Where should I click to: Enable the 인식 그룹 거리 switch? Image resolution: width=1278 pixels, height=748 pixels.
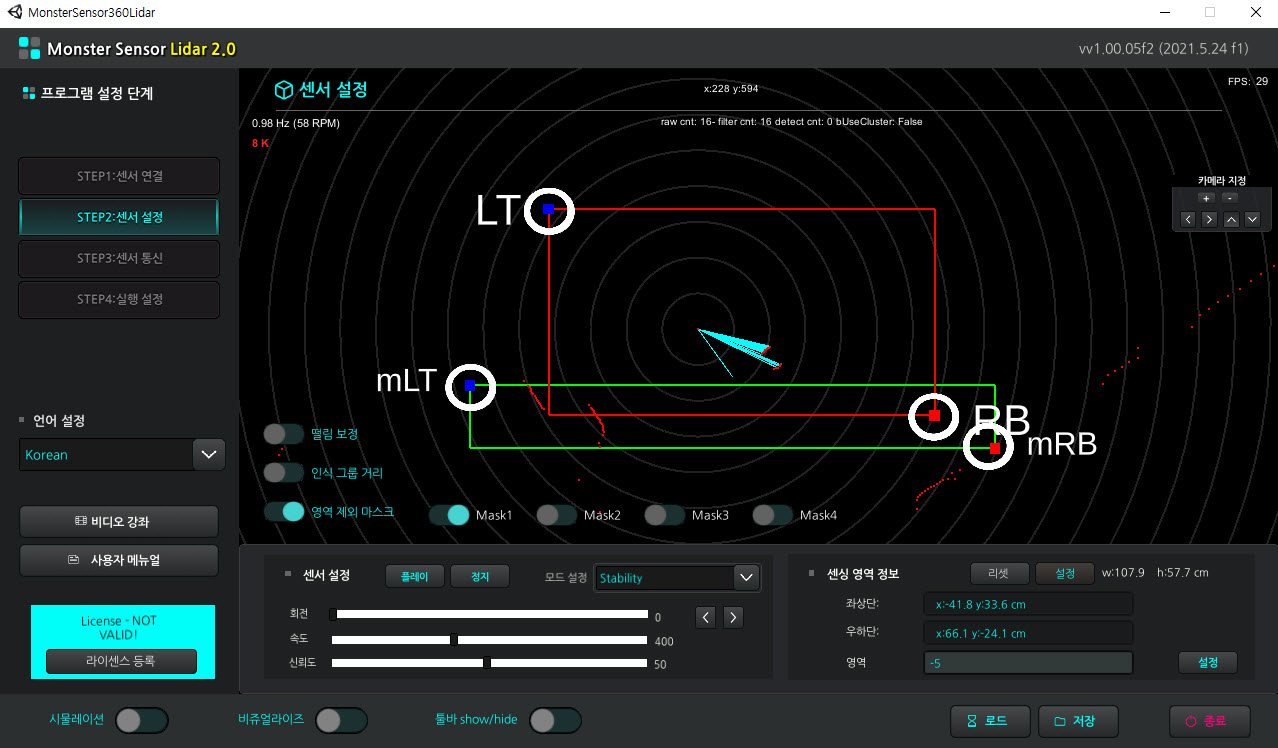coord(284,473)
